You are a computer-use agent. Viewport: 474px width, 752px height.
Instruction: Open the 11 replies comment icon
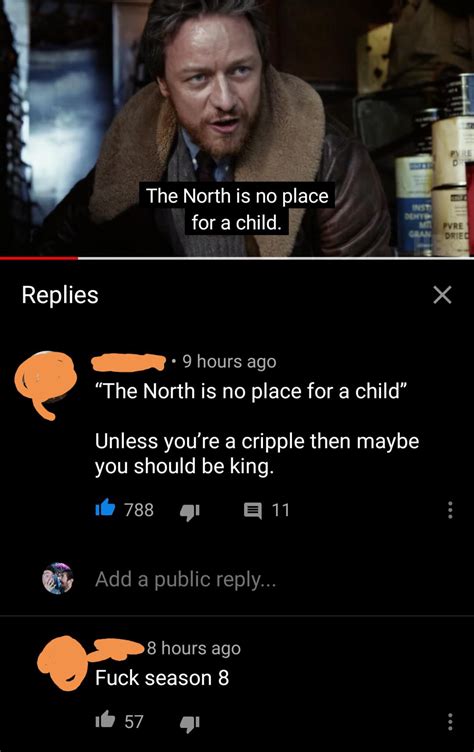point(252,510)
